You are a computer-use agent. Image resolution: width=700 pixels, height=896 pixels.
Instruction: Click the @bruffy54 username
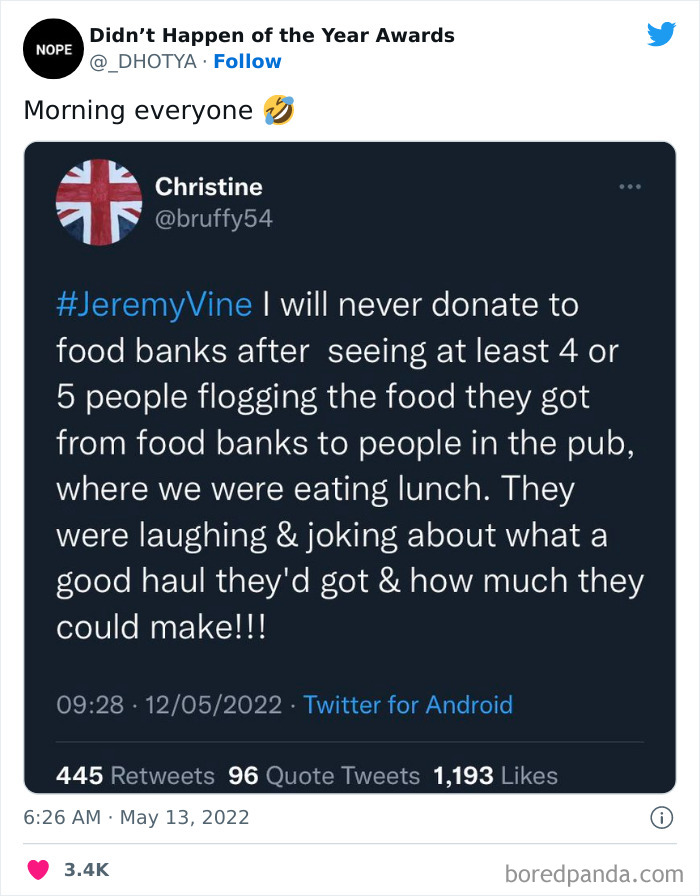[214, 218]
